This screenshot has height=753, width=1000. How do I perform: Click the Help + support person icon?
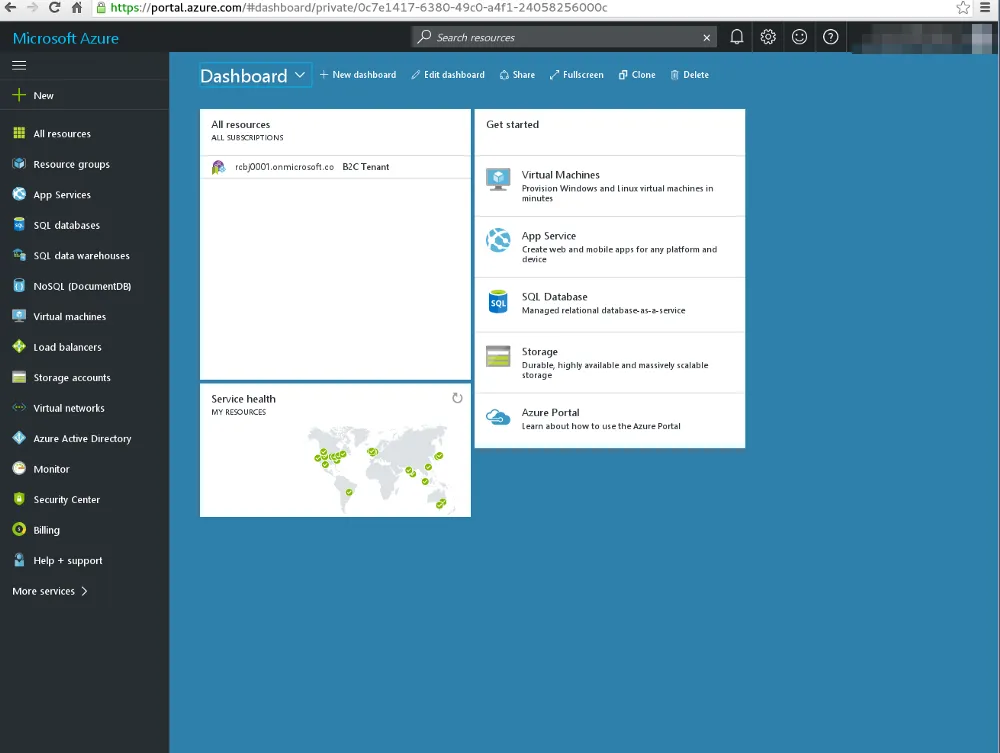pos(19,560)
